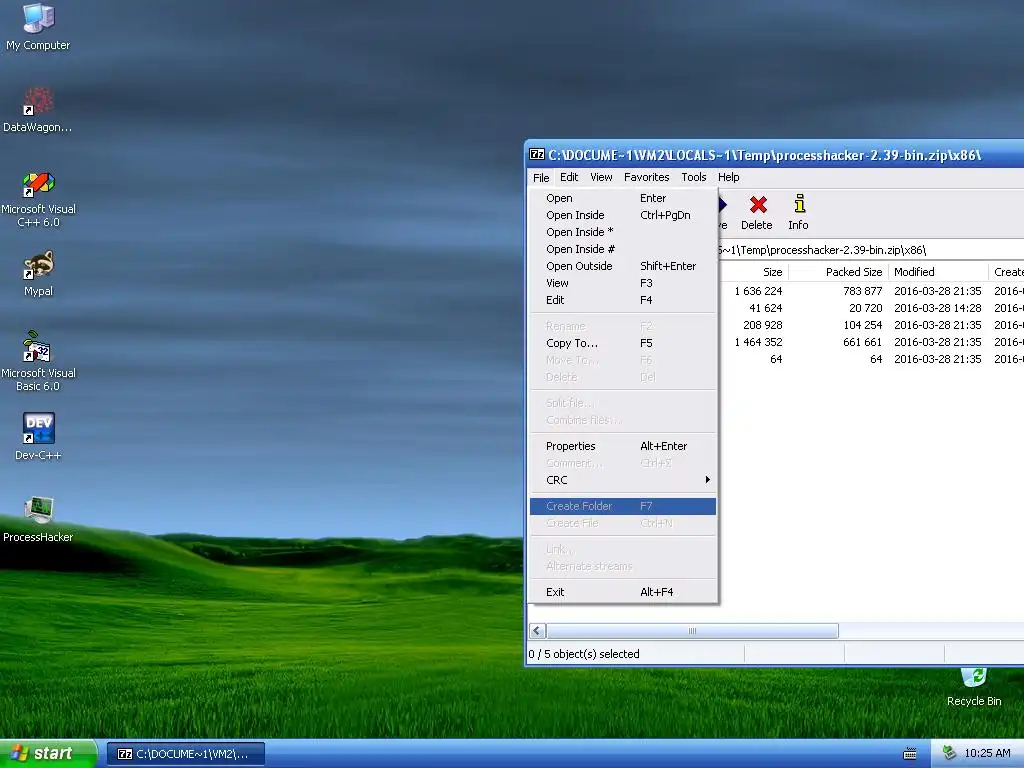Viewport: 1024px width, 768px height.
Task: Click the 7z icon in the window title bar
Action: (537, 155)
